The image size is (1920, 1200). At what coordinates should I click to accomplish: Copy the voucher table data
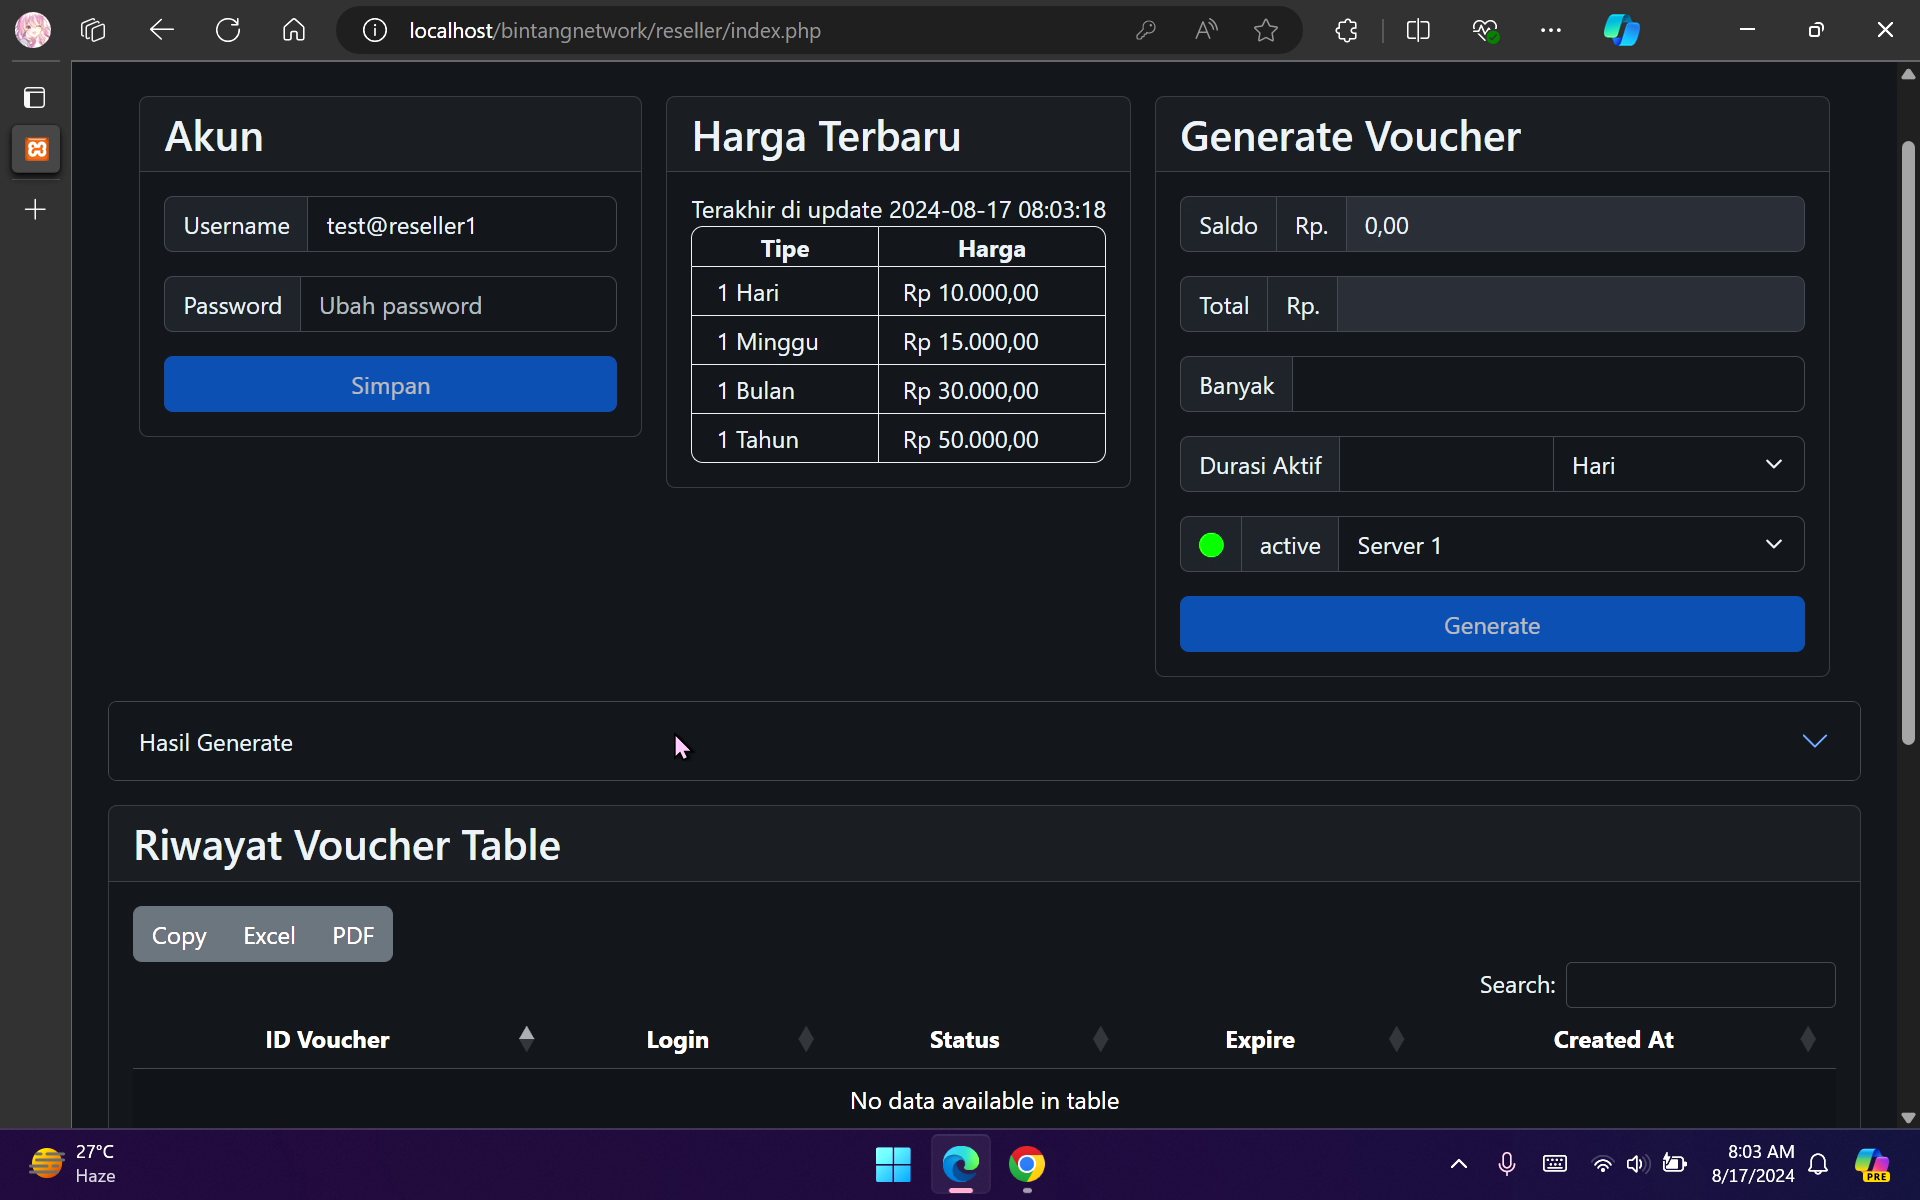click(179, 935)
